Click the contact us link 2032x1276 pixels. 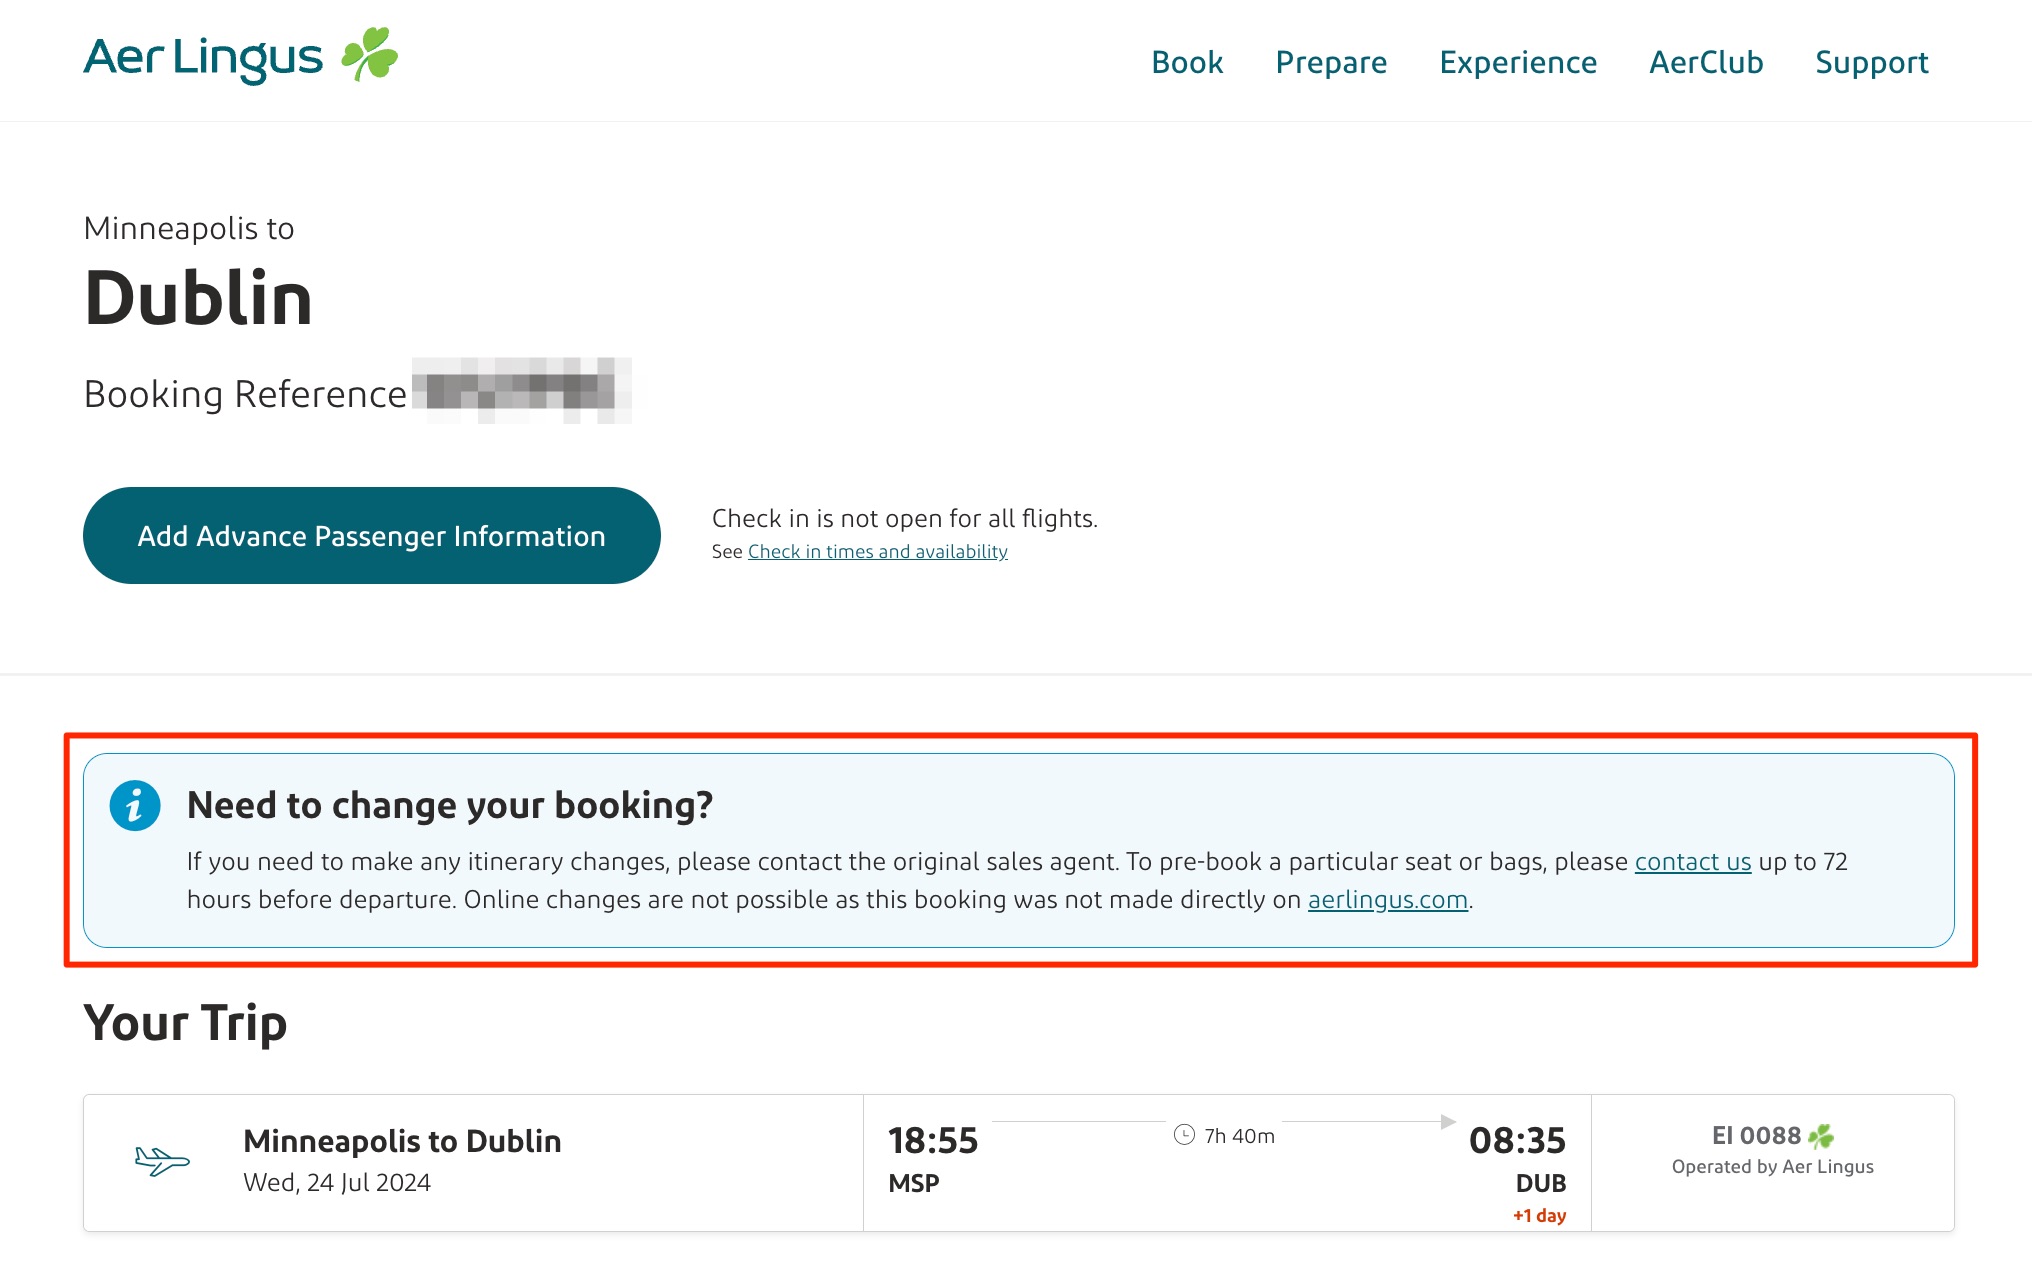point(1692,861)
